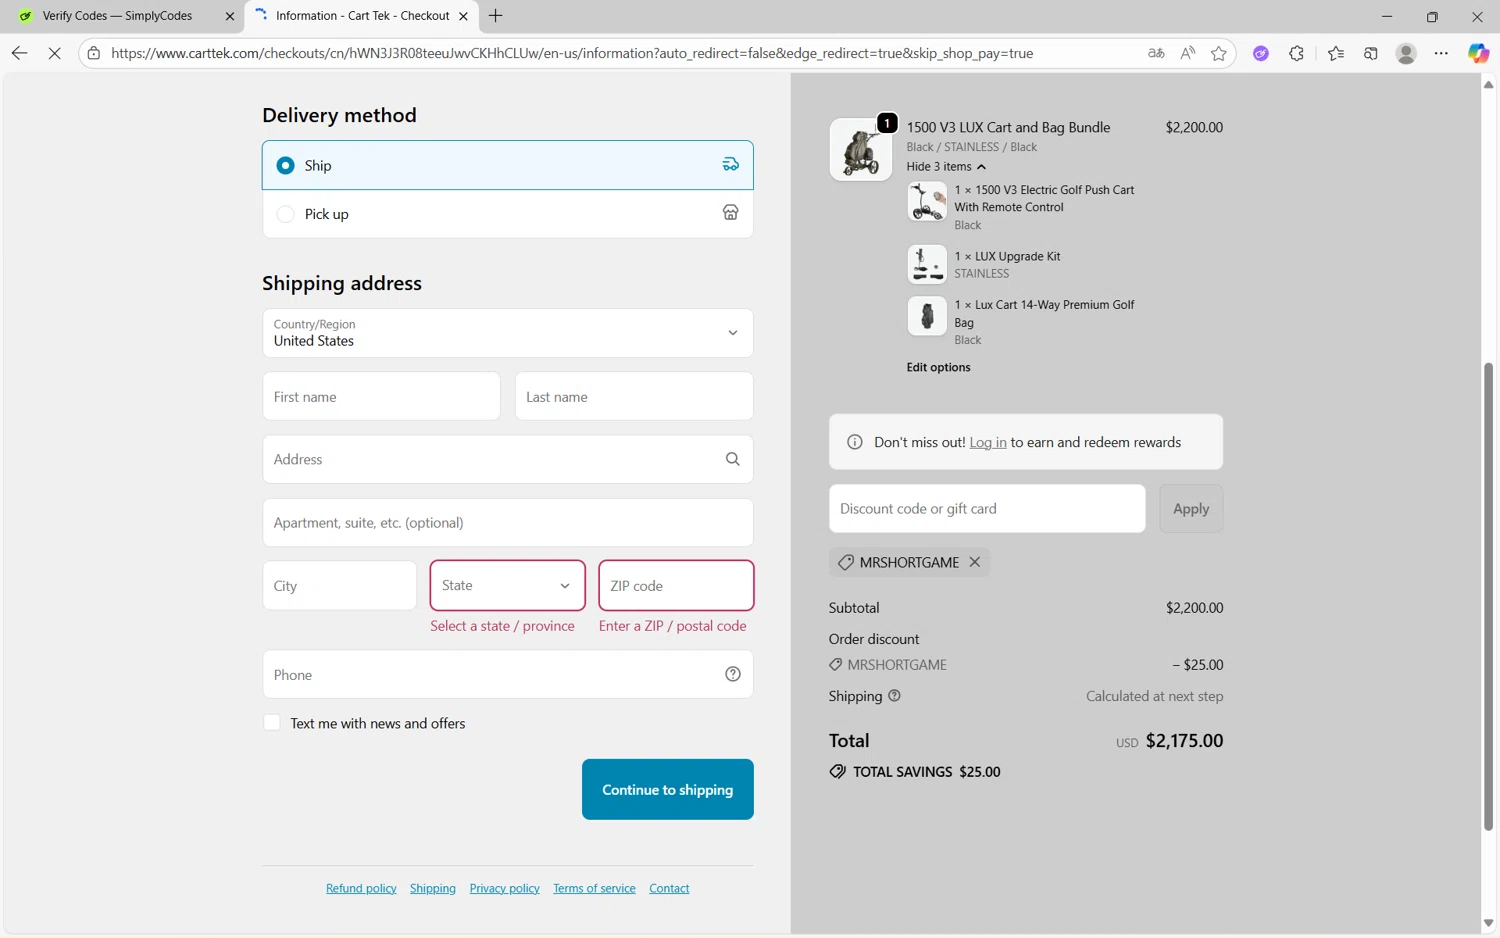
Task: Click the page vertical scrollbar thumb
Action: click(x=1488, y=597)
